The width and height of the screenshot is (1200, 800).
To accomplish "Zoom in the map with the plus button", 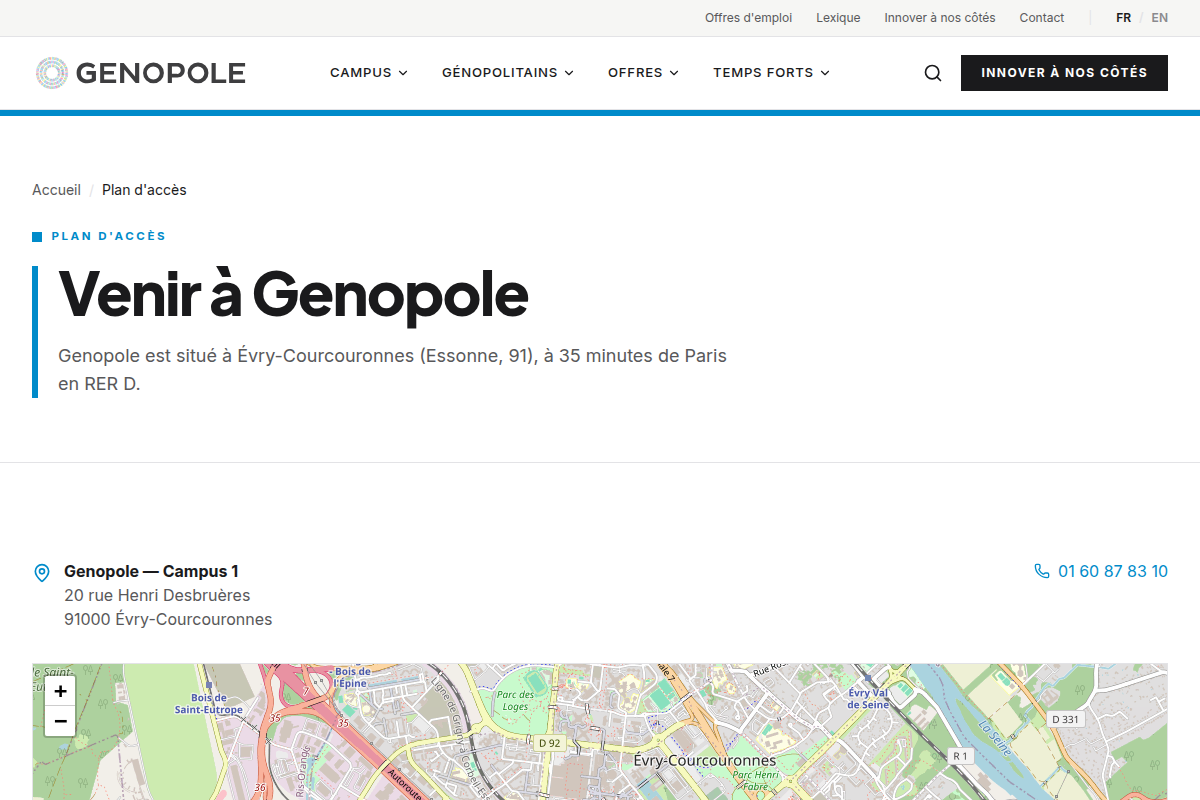I will (60, 691).
